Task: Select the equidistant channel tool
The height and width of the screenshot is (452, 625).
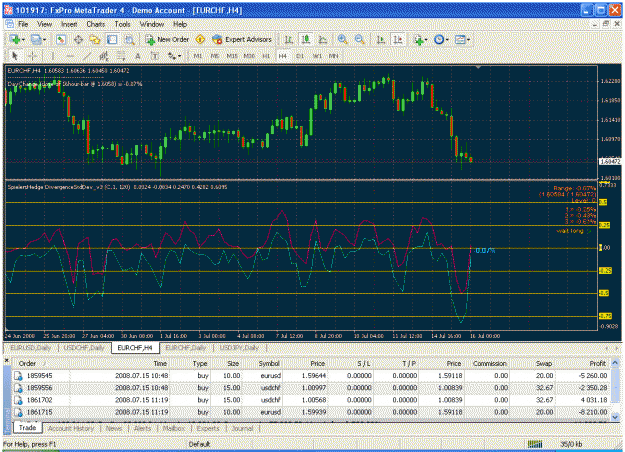Action: click(x=104, y=56)
